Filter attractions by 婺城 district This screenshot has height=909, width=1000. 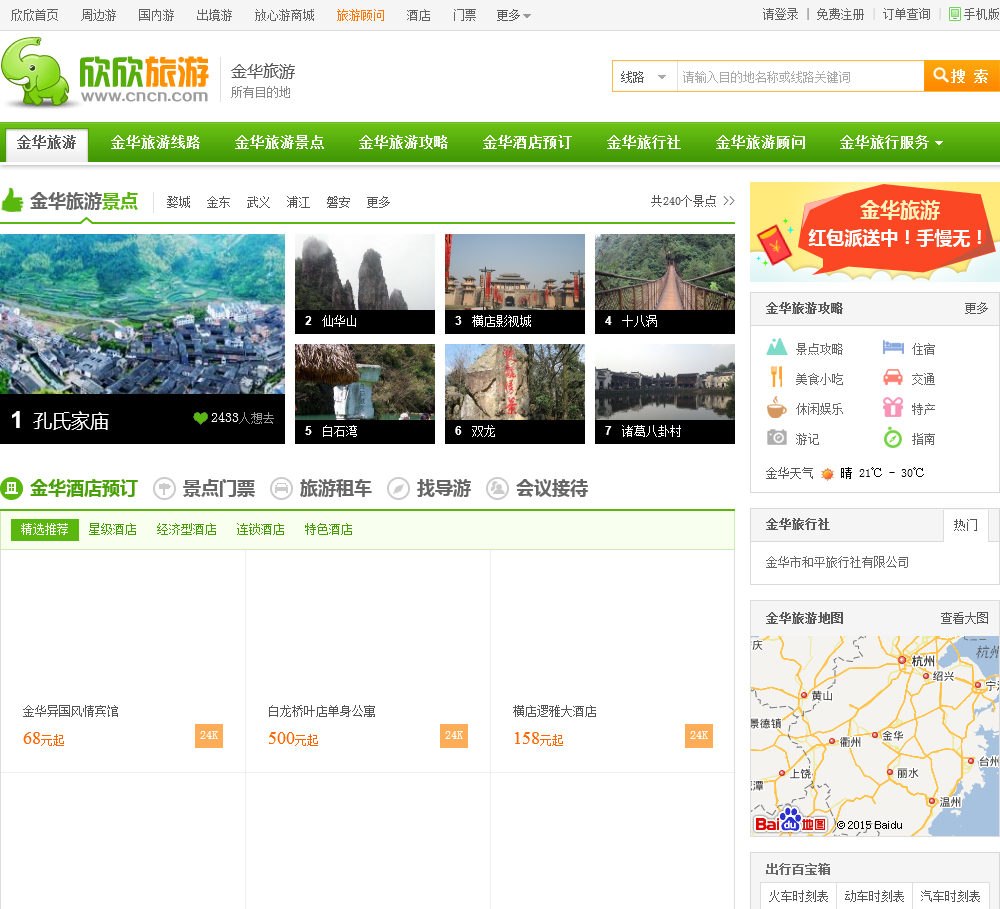point(179,202)
